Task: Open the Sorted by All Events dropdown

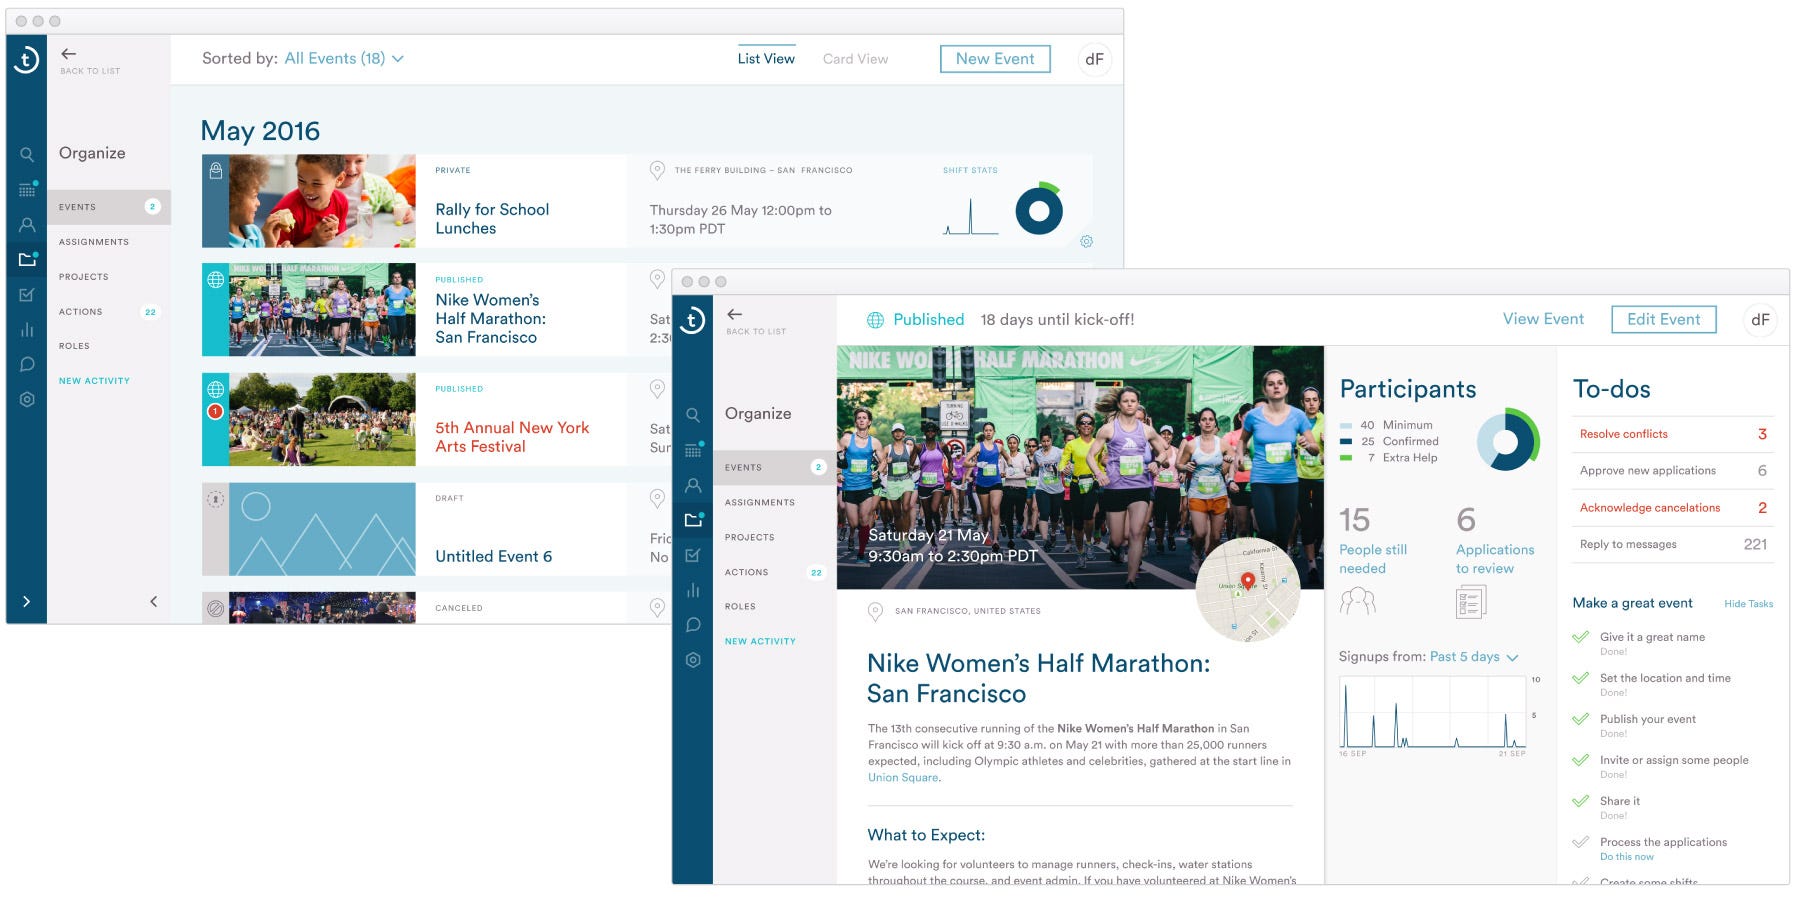Action: [344, 58]
